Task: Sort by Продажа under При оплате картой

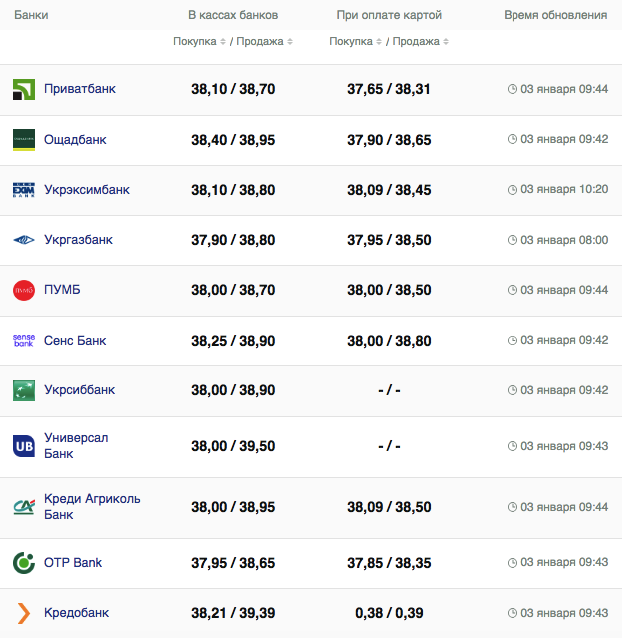Action: pyautogui.click(x=420, y=42)
